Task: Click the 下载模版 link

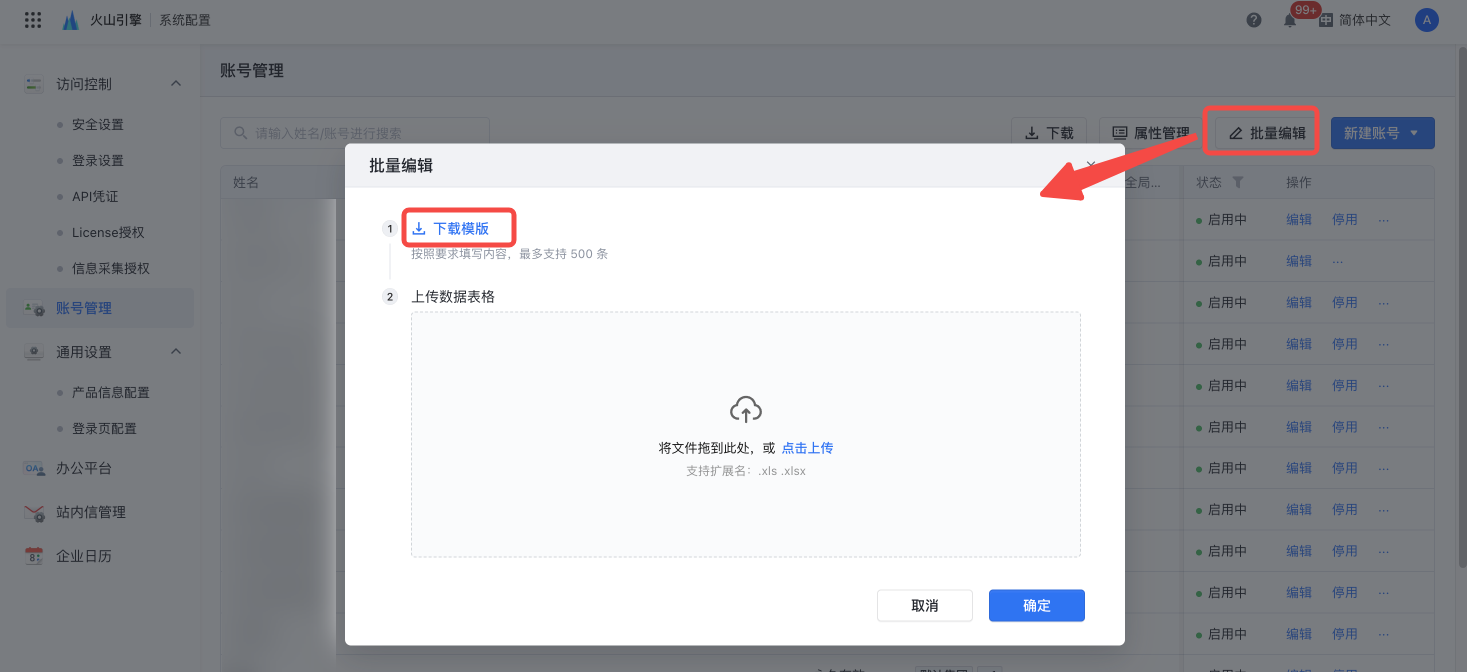Action: (x=451, y=229)
